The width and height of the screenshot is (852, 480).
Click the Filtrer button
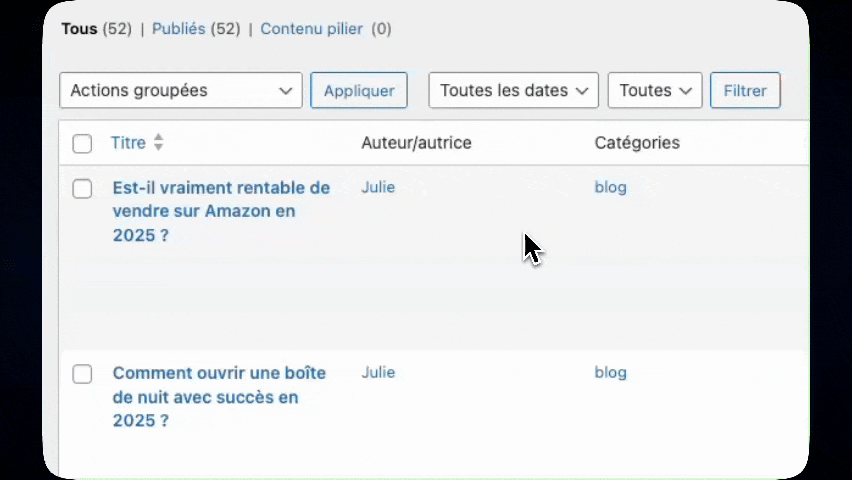[x=745, y=90]
